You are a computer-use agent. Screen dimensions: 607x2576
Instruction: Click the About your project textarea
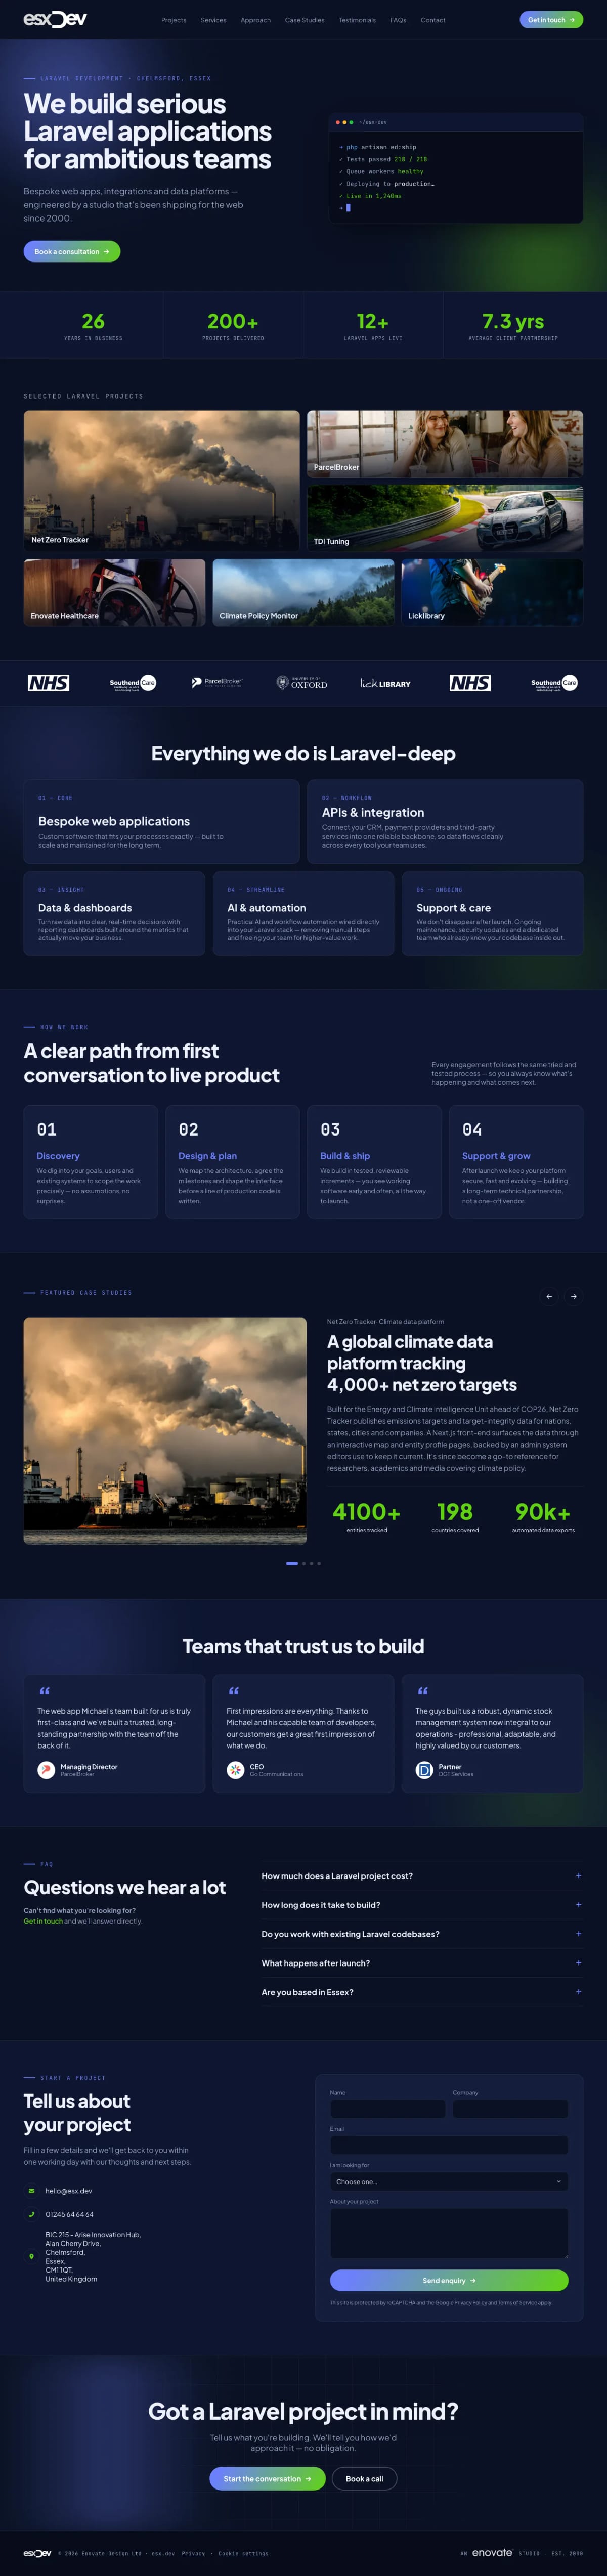[x=449, y=2233]
